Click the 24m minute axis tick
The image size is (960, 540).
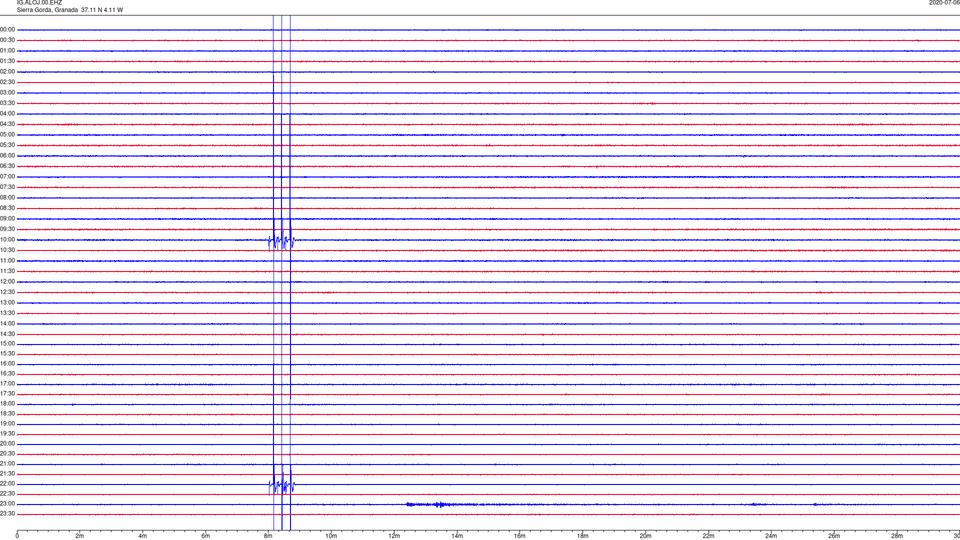(x=771, y=536)
